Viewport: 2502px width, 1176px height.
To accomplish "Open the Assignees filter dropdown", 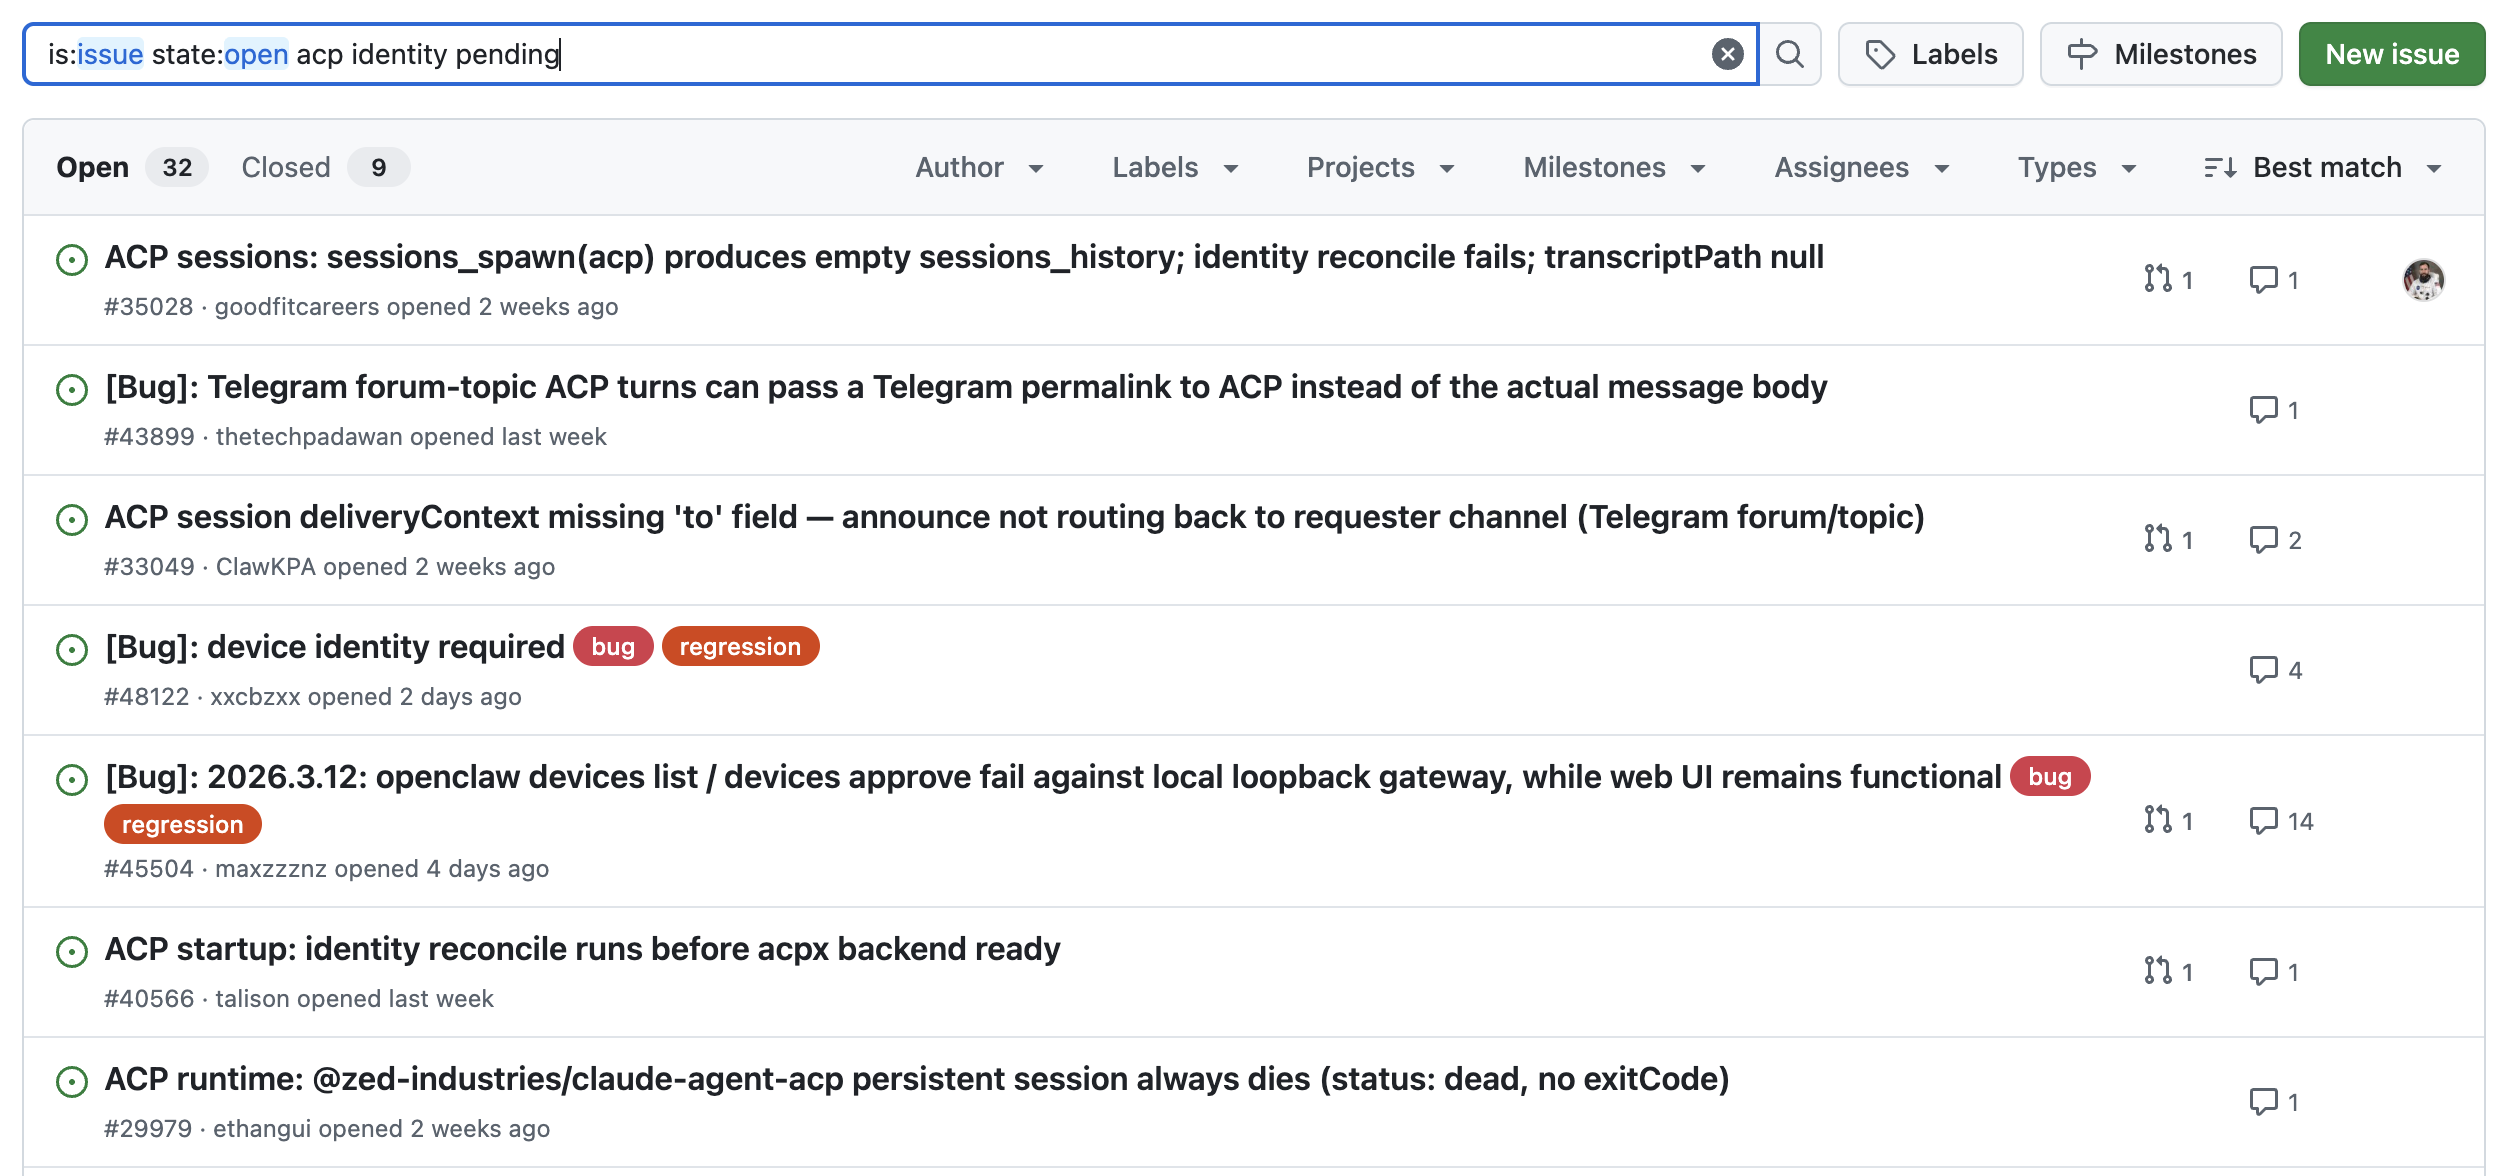I will pyautogui.click(x=1861, y=167).
